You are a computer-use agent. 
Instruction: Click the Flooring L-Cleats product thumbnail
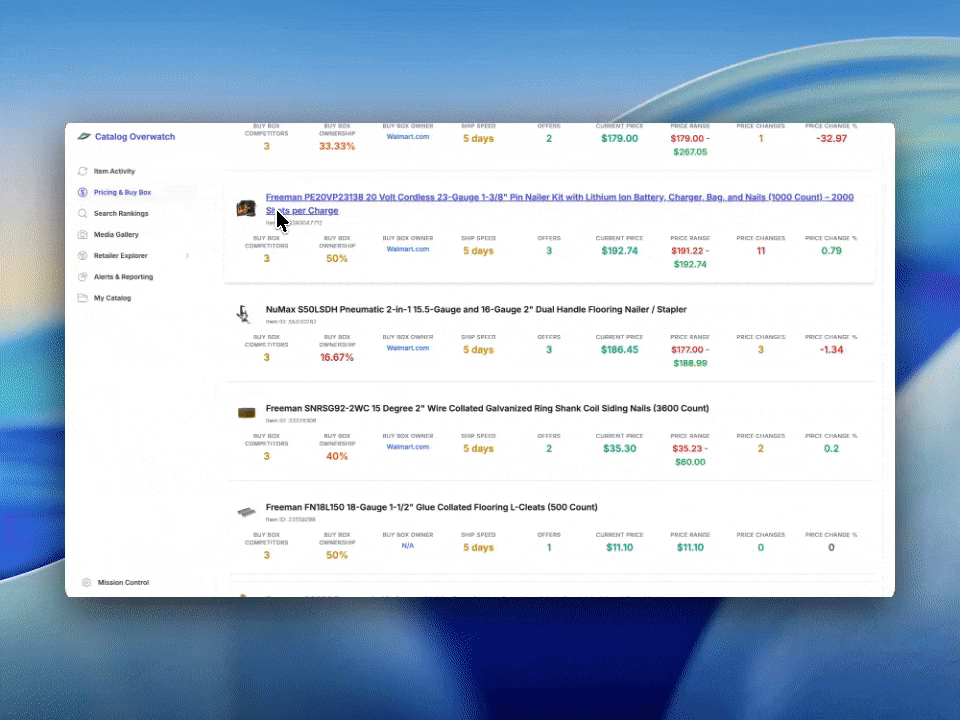pos(246,512)
